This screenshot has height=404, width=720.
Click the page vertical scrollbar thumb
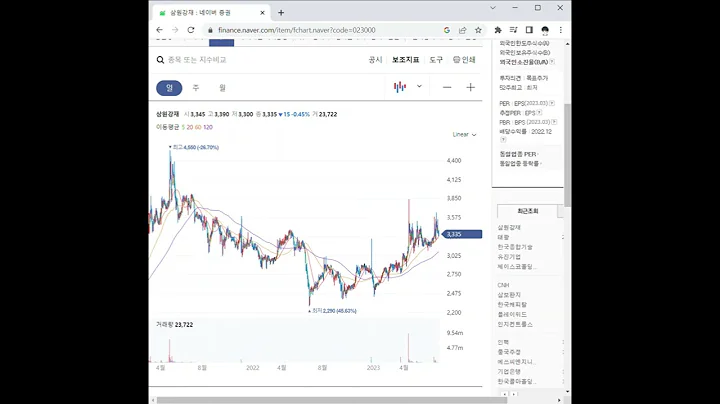[x=568, y=155]
